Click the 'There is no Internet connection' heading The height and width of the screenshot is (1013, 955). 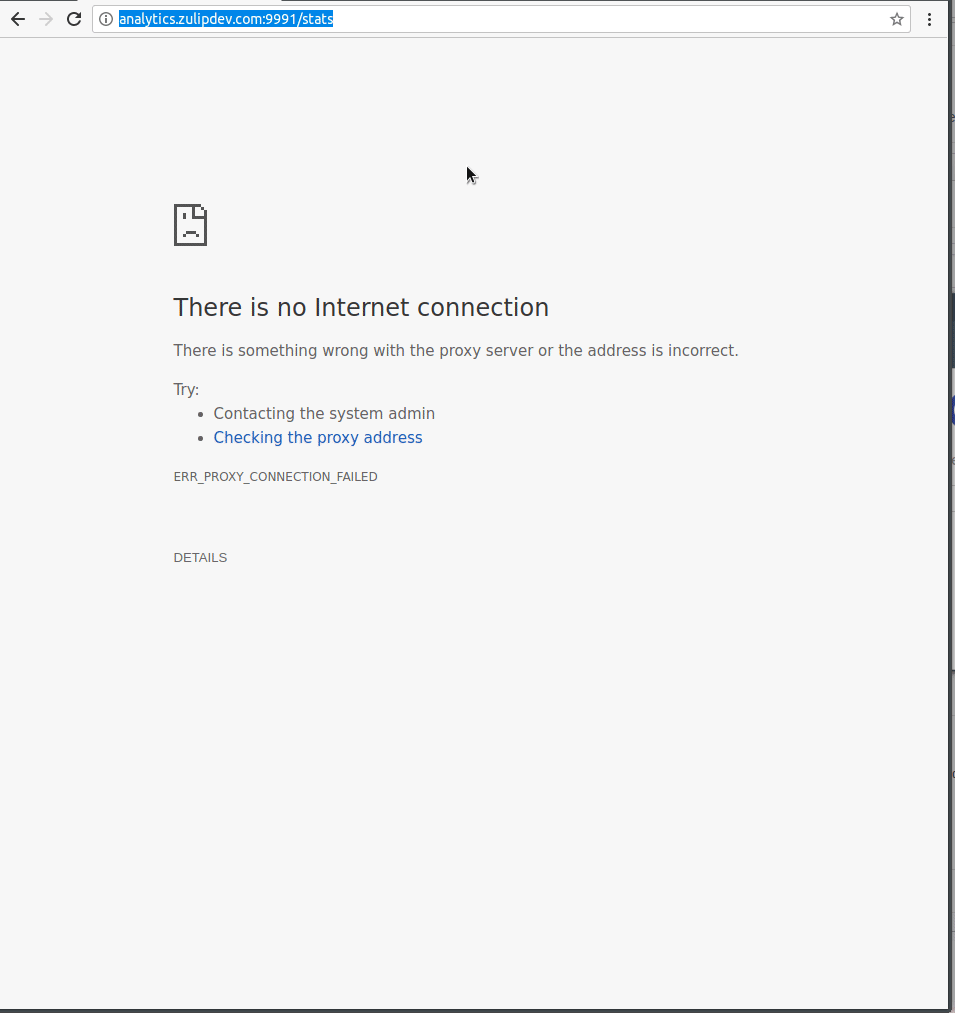[x=361, y=308]
